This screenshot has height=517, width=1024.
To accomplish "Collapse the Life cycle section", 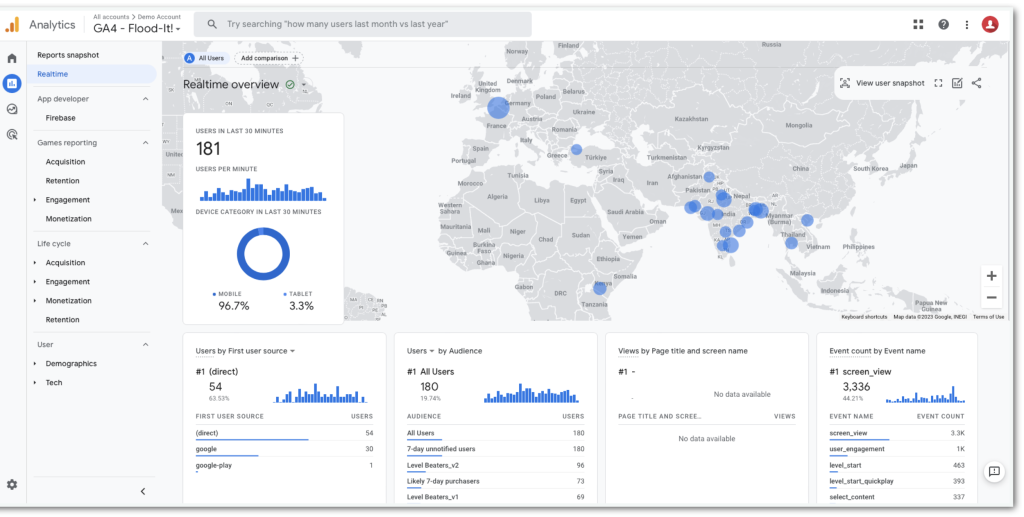I will tap(145, 244).
